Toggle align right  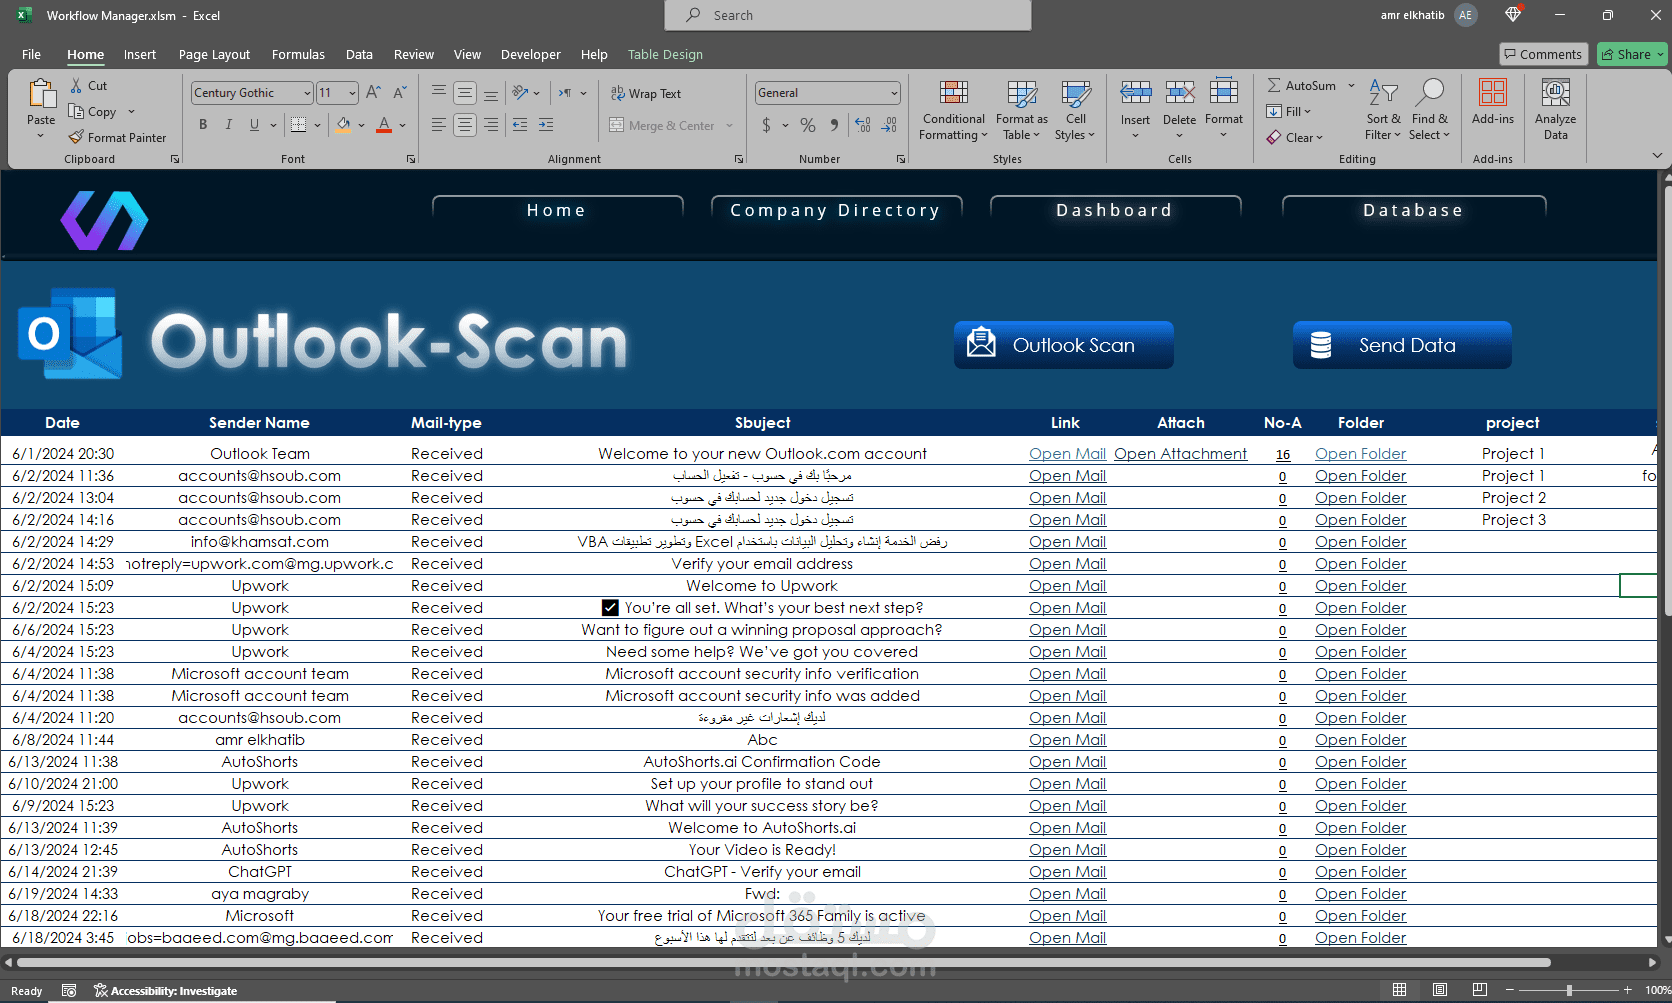pos(491,125)
